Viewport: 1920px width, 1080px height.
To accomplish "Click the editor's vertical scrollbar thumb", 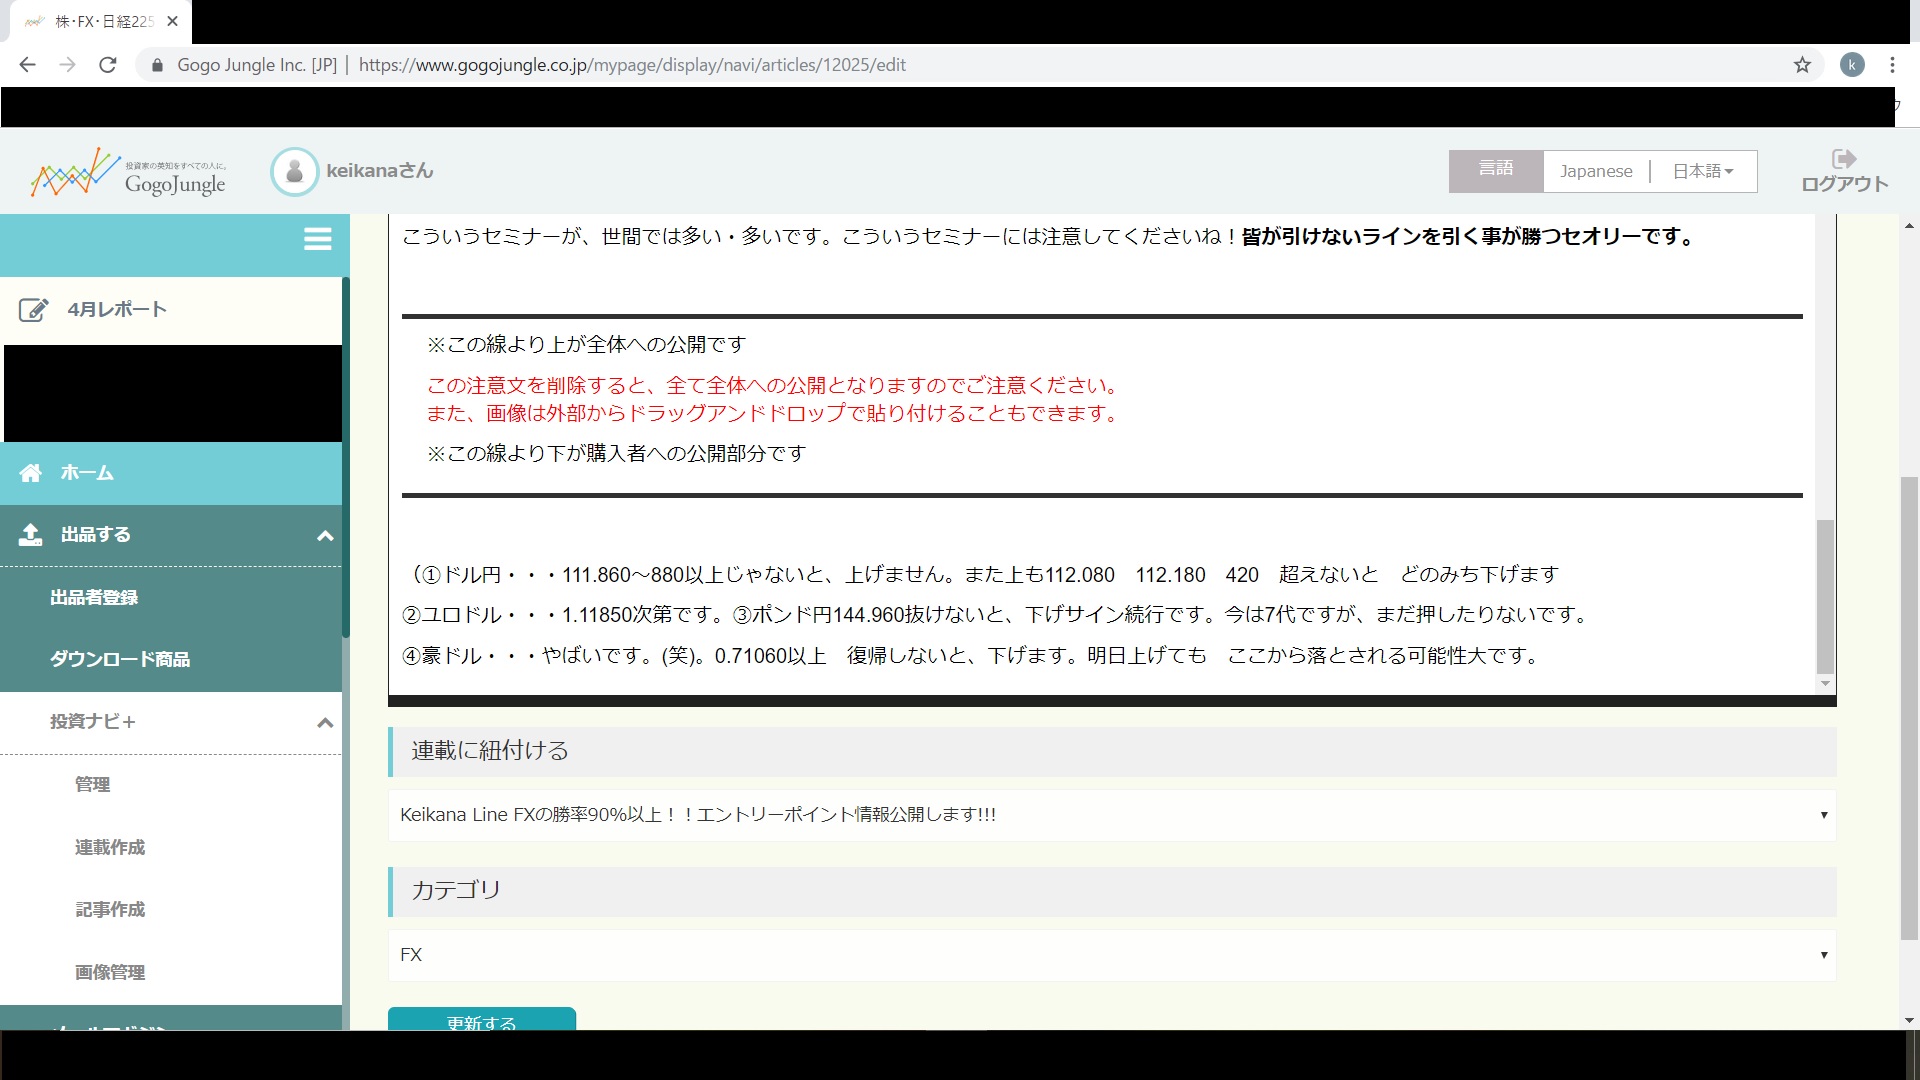I will [x=1825, y=595].
